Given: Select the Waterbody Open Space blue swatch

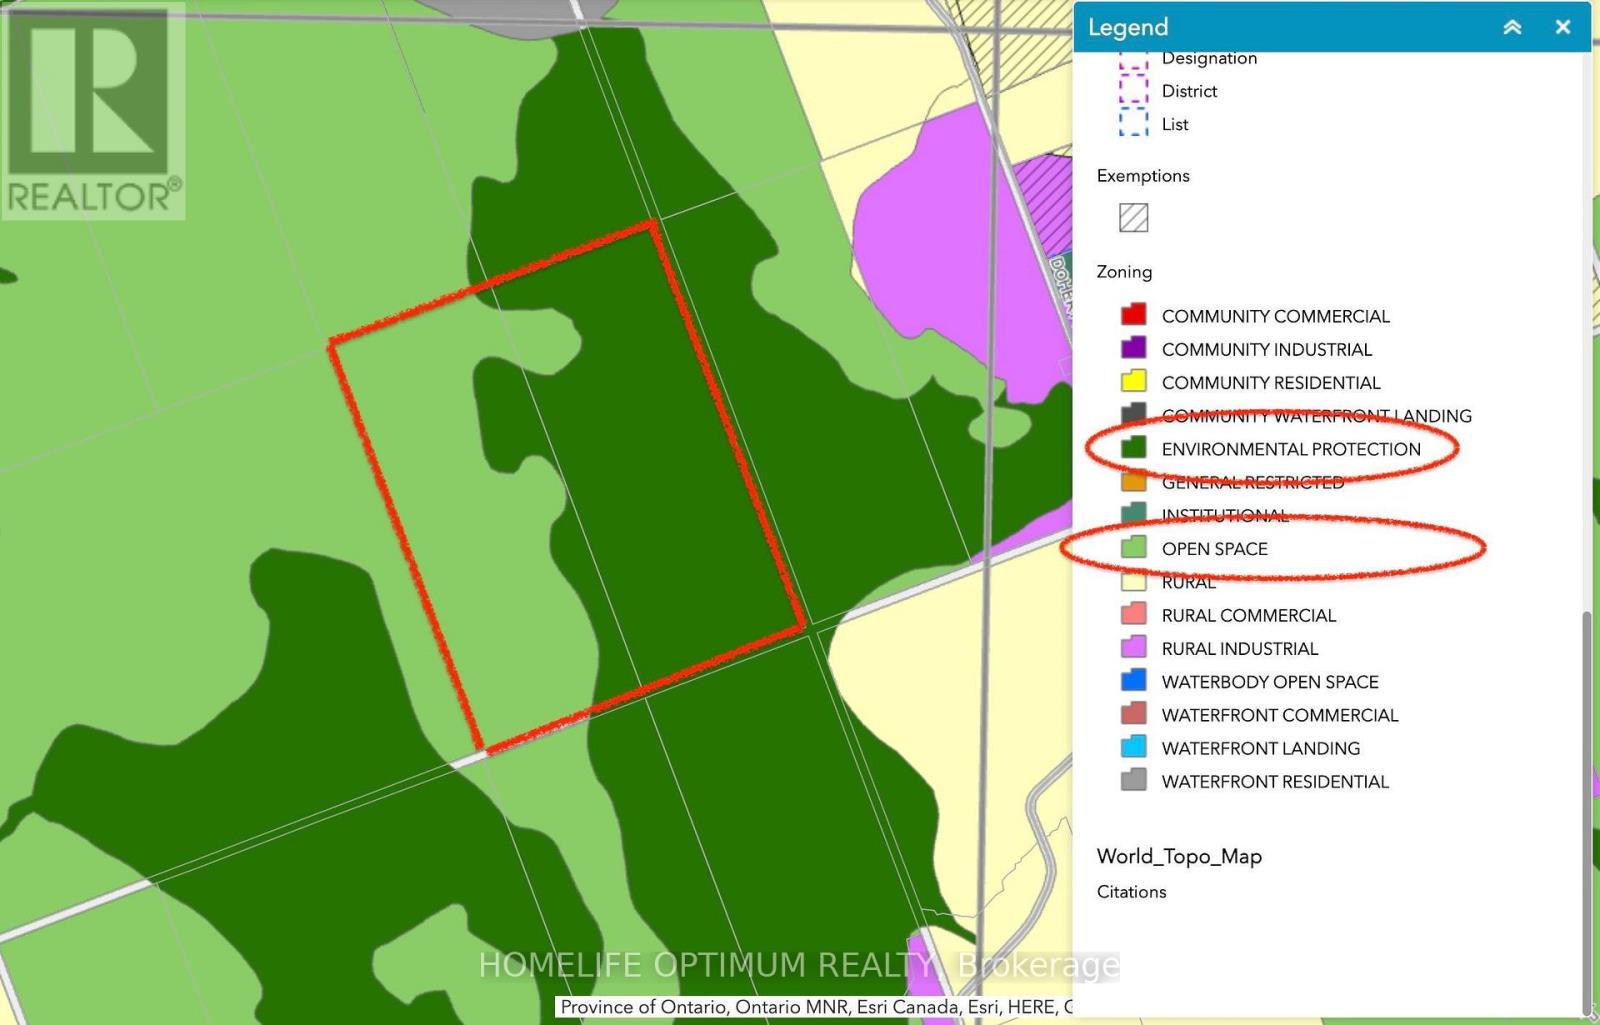Looking at the screenshot, I should point(1133,681).
